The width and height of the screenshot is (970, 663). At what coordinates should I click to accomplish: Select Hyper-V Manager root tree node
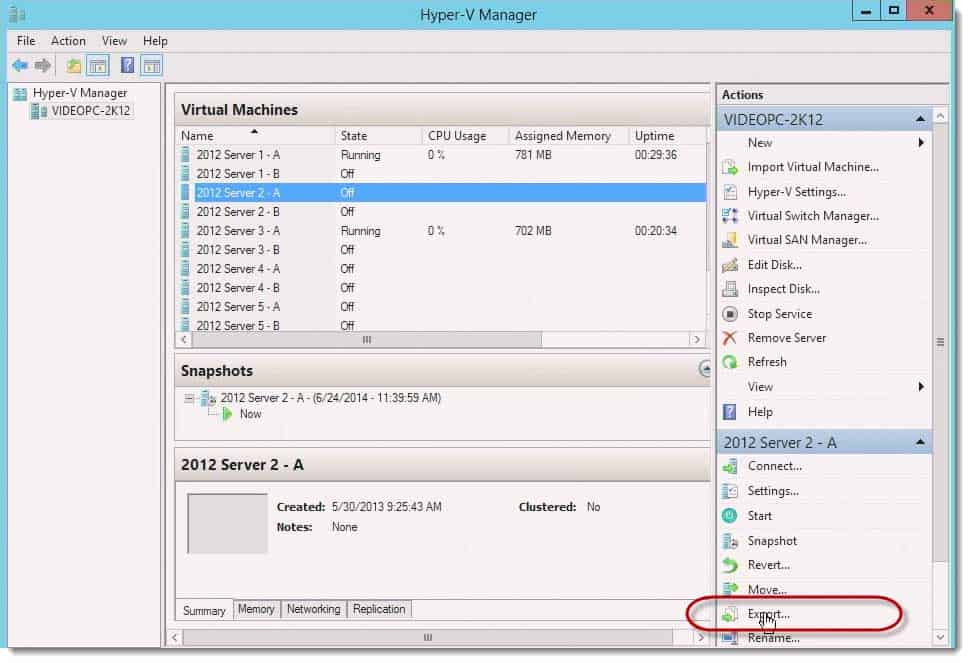(80, 93)
